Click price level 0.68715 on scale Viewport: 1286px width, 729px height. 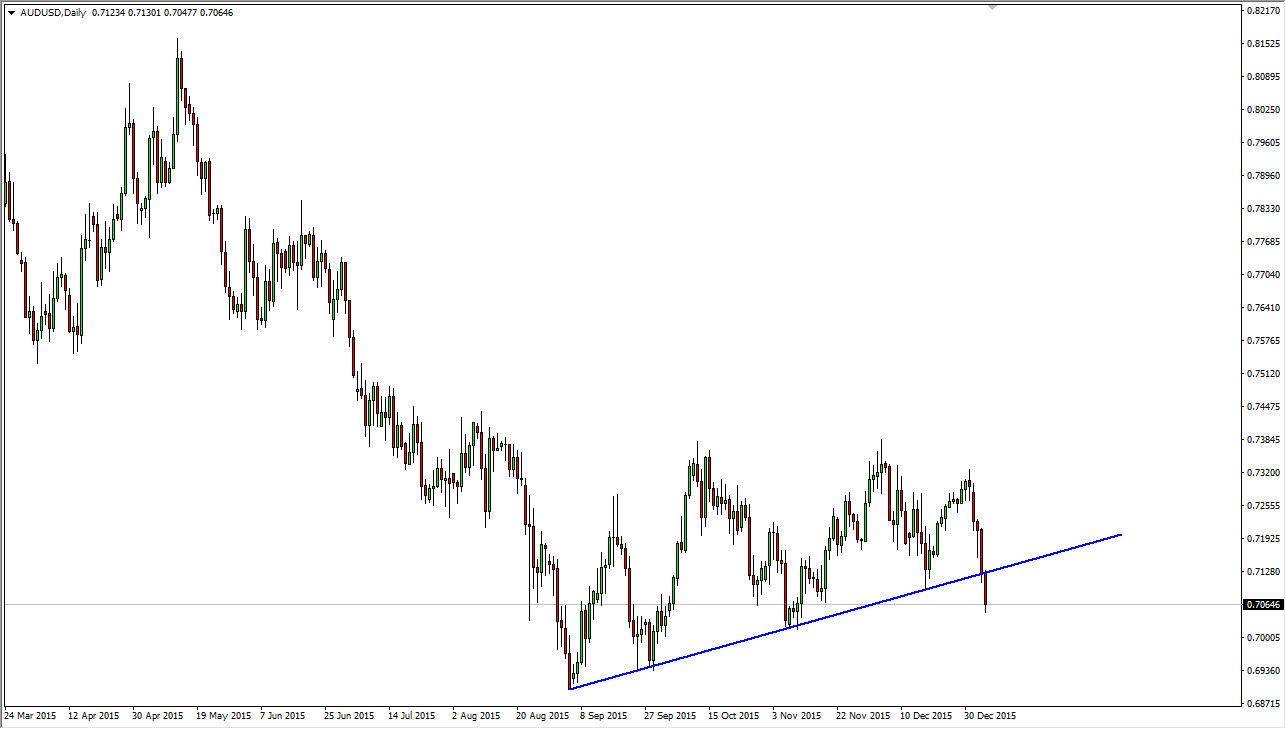coord(1264,704)
